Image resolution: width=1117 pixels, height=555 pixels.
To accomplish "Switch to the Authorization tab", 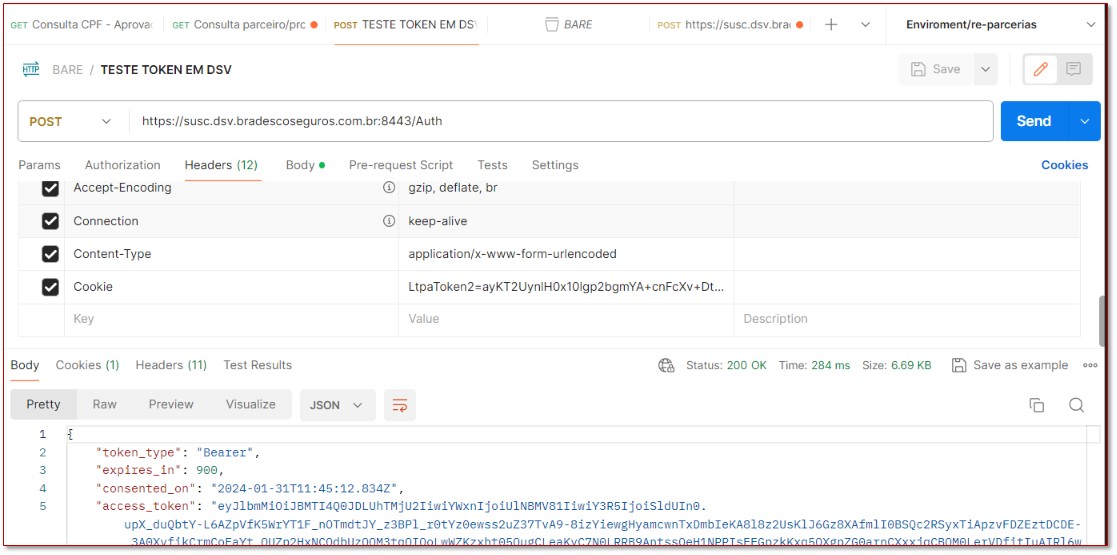I will (122, 165).
